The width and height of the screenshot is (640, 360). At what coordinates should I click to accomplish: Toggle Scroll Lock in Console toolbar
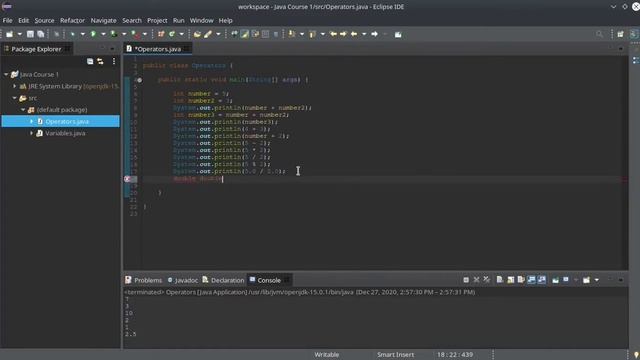[511, 280]
